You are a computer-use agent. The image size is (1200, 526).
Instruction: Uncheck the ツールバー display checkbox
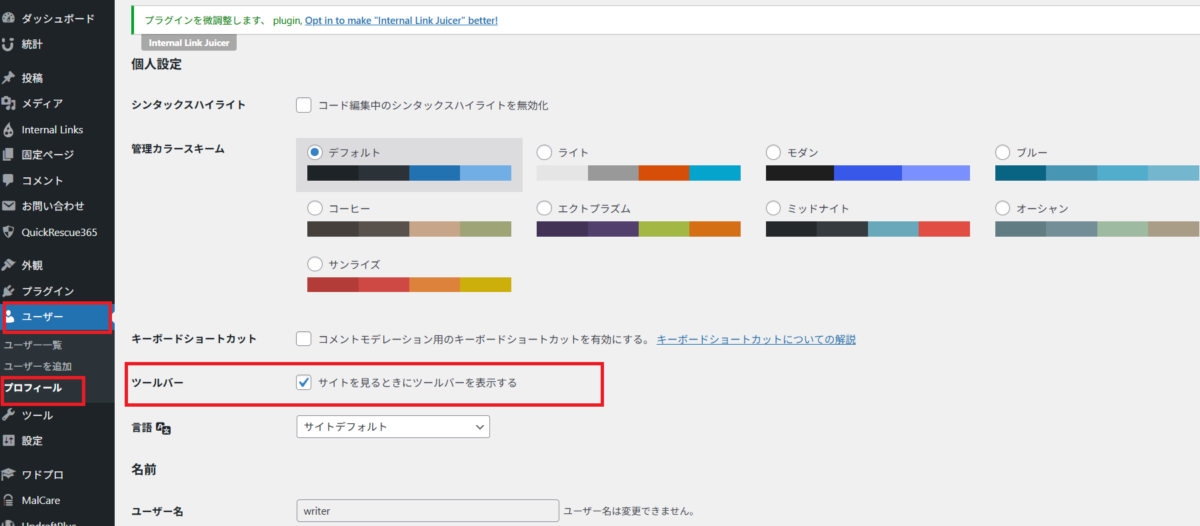tap(304, 383)
